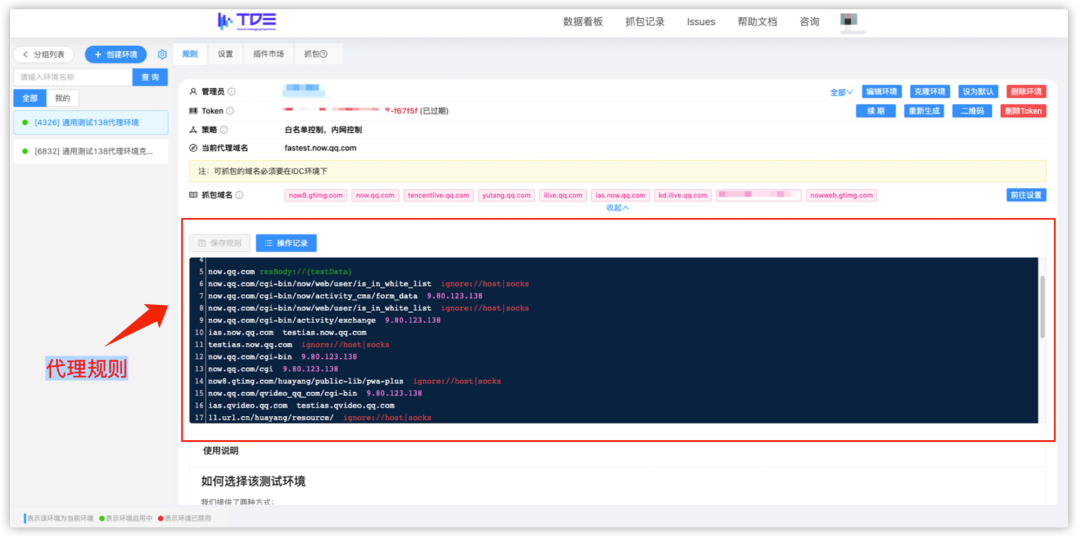This screenshot has width=1080, height=536.
Task: Click the TDE logo
Action: point(247,21)
